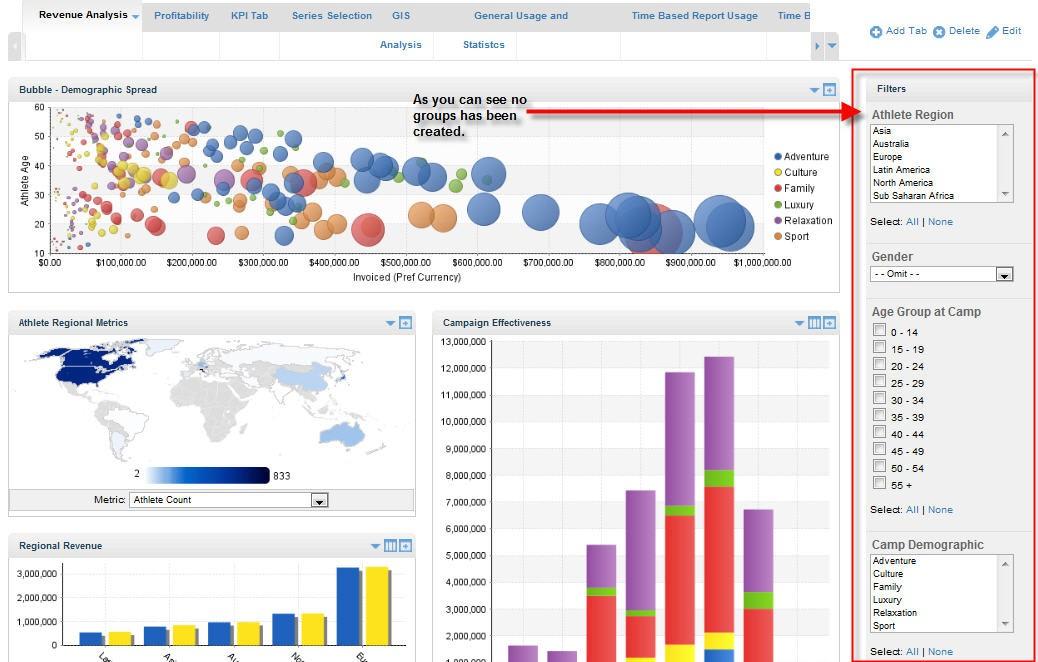Open the GIS tab

pyautogui.click(x=400, y=15)
